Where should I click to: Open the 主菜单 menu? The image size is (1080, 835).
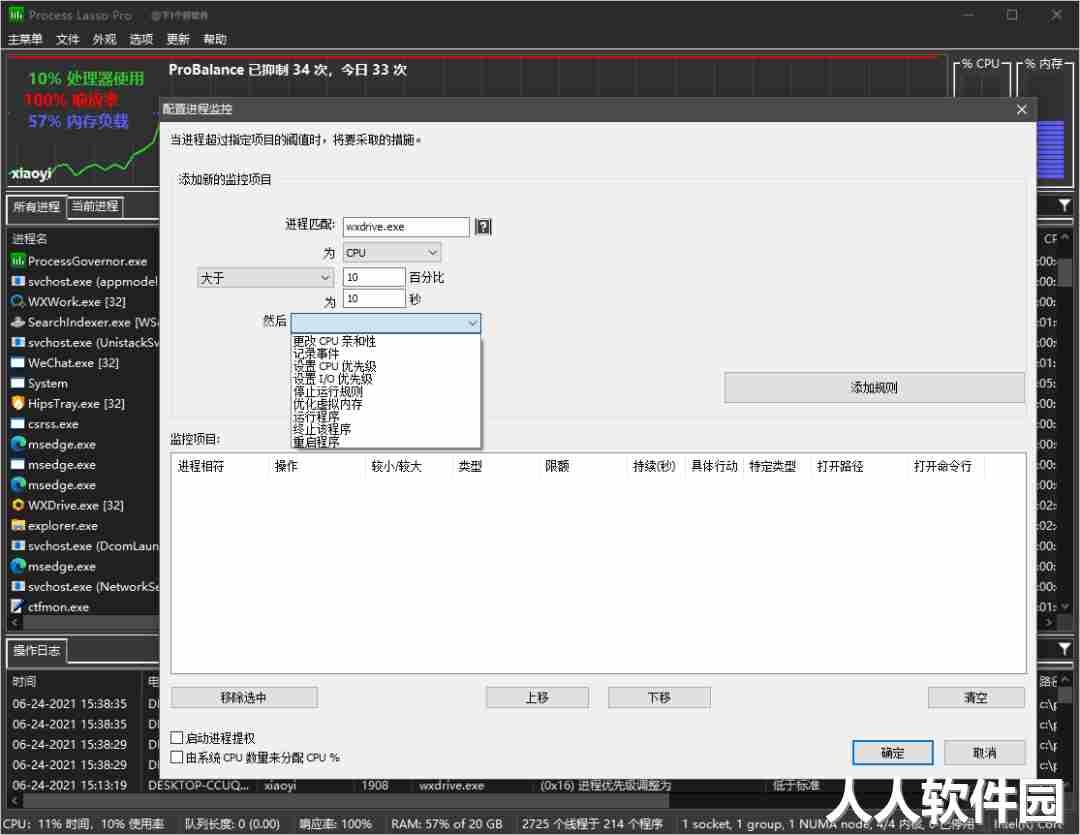(25, 39)
